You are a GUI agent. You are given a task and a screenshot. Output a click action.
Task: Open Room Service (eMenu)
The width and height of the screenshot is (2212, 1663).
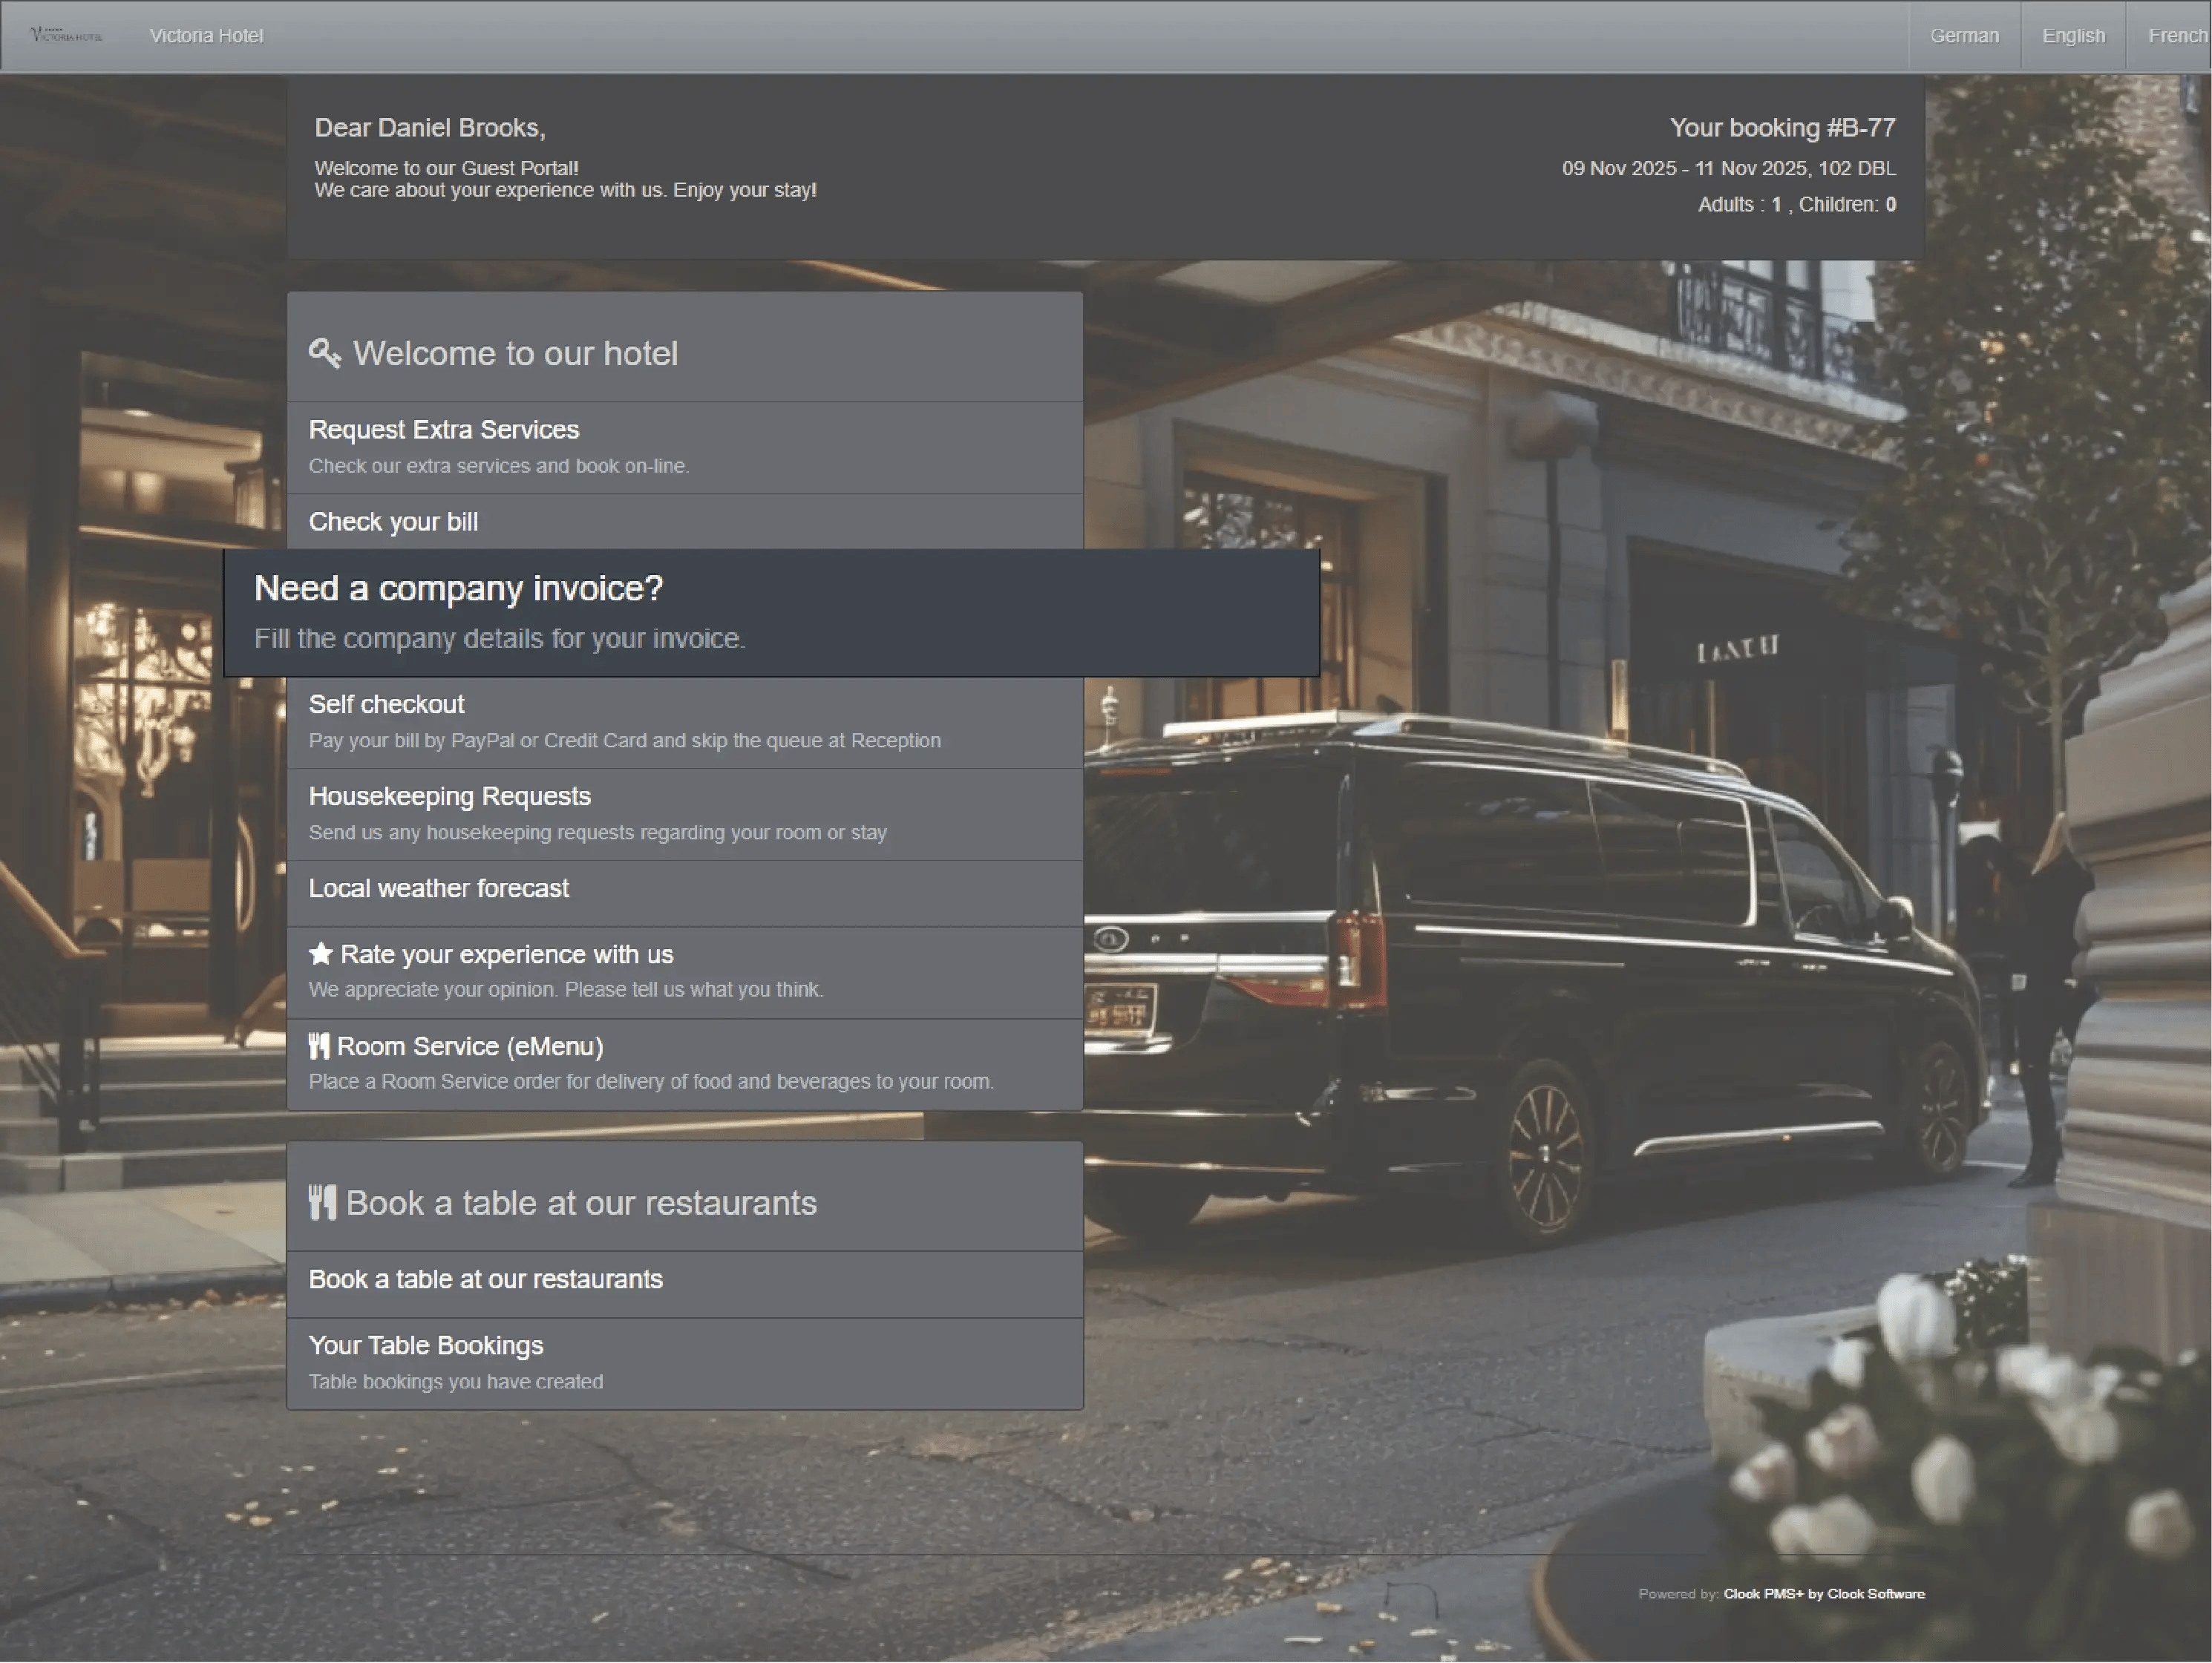(470, 1047)
